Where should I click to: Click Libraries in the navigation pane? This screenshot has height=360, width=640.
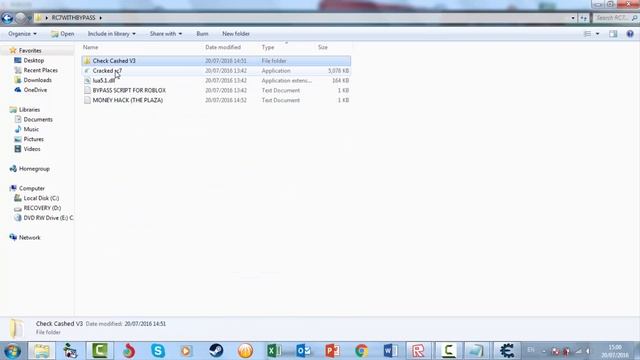pyautogui.click(x=29, y=110)
